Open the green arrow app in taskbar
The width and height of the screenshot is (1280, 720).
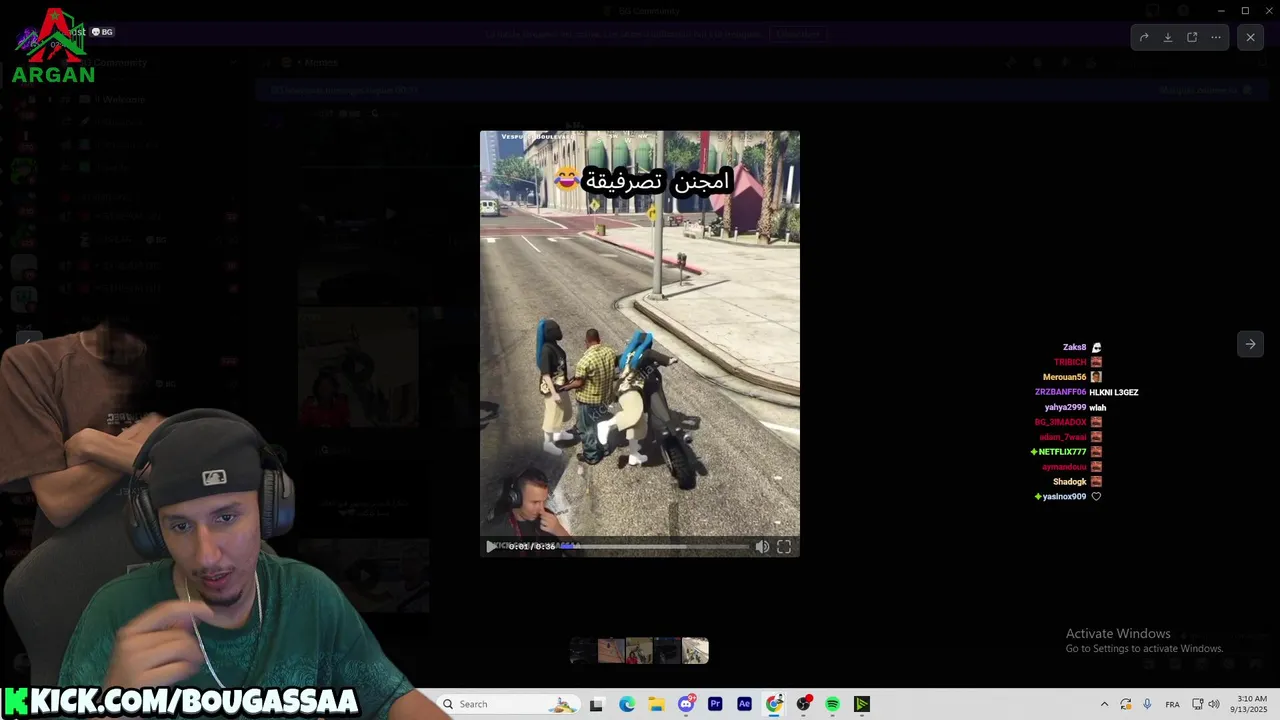click(x=862, y=704)
